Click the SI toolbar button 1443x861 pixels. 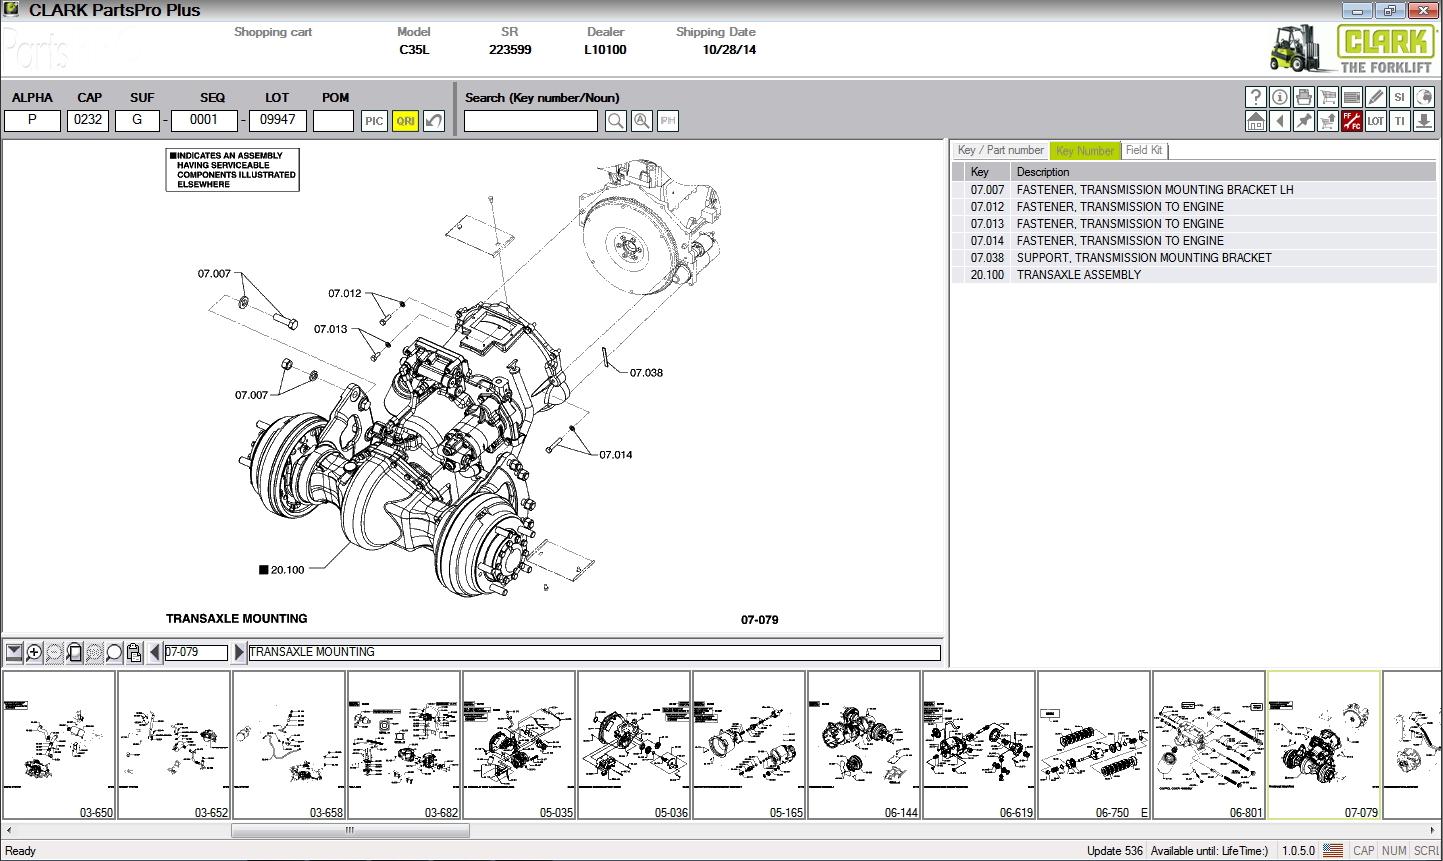1399,97
